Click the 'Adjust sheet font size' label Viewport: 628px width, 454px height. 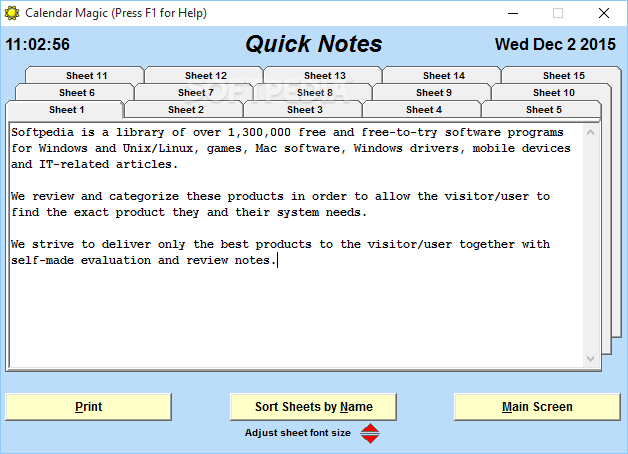click(x=298, y=433)
